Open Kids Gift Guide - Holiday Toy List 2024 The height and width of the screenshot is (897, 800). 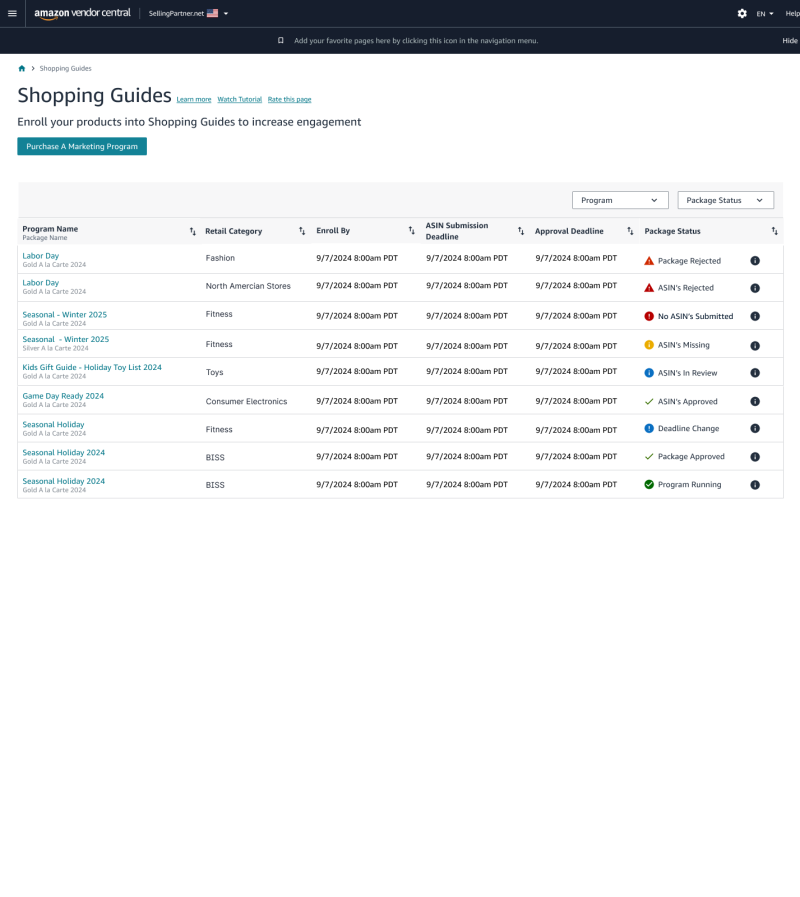[x=92, y=367]
